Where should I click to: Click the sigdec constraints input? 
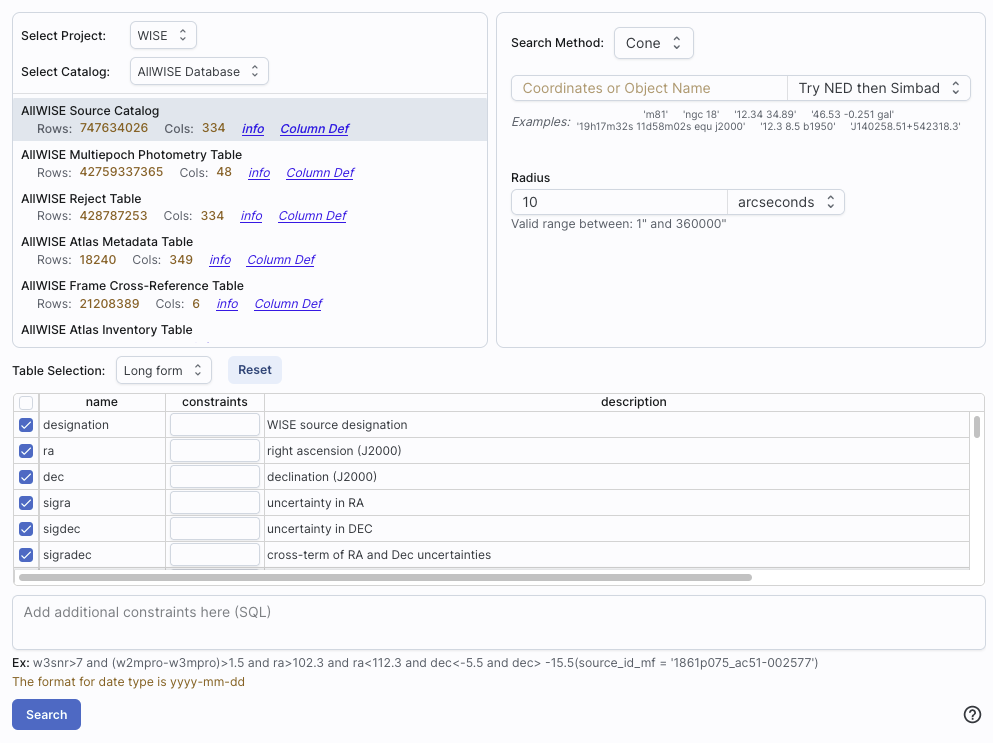click(x=215, y=528)
